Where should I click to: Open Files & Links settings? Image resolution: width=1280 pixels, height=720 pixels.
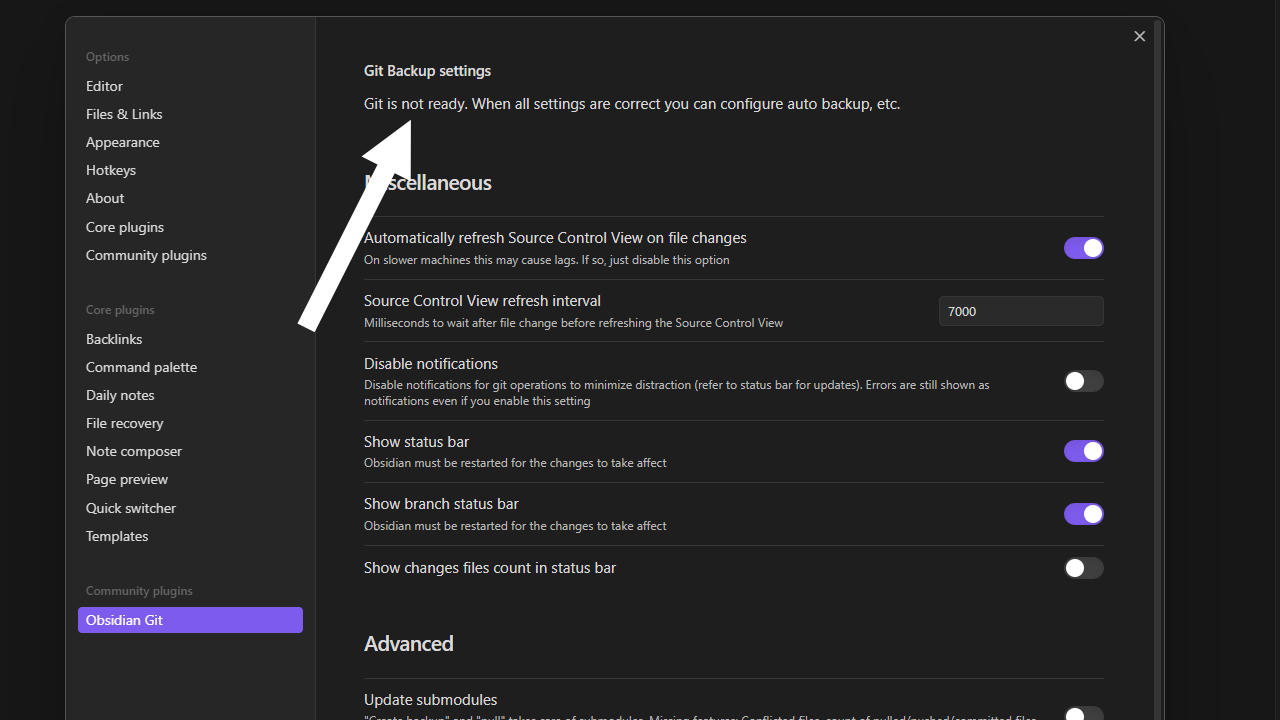(124, 114)
